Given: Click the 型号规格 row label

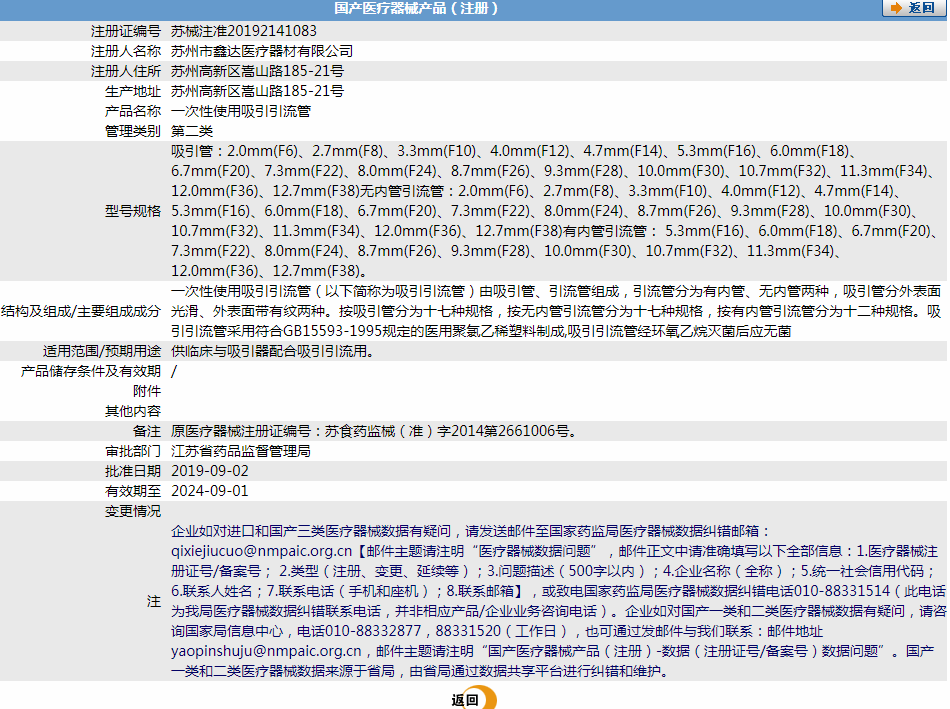Looking at the screenshot, I should (133, 211).
